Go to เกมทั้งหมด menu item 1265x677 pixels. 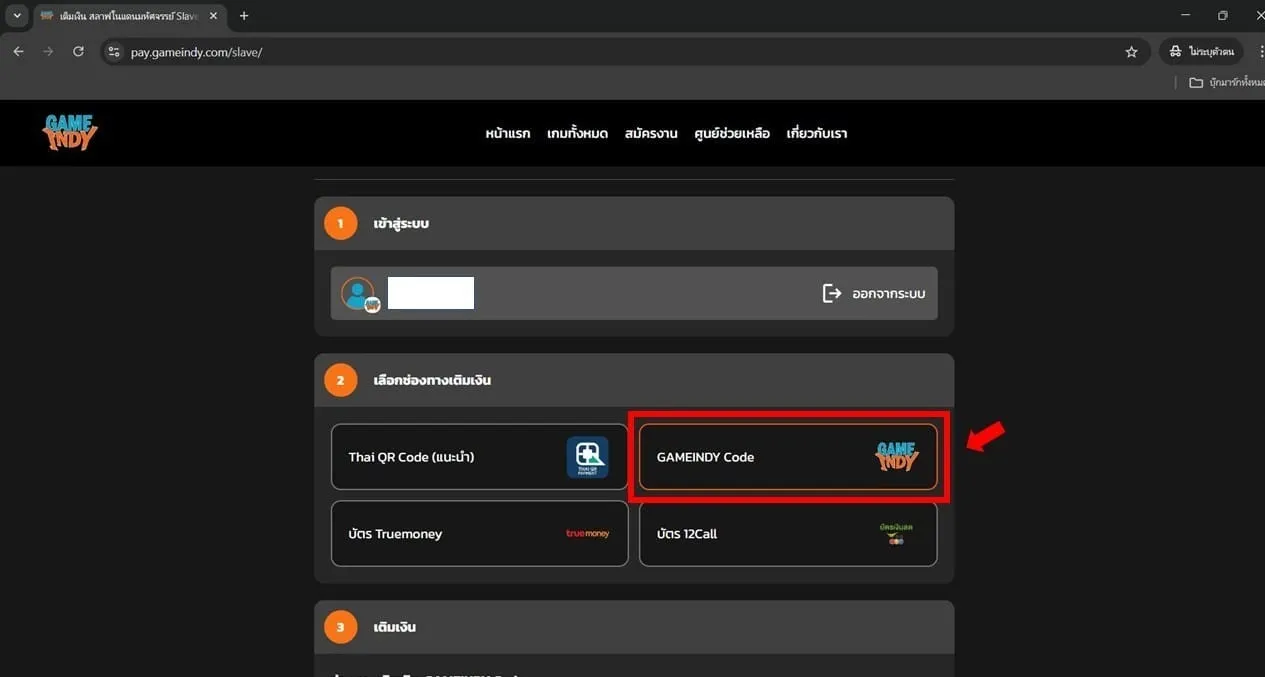577,134
